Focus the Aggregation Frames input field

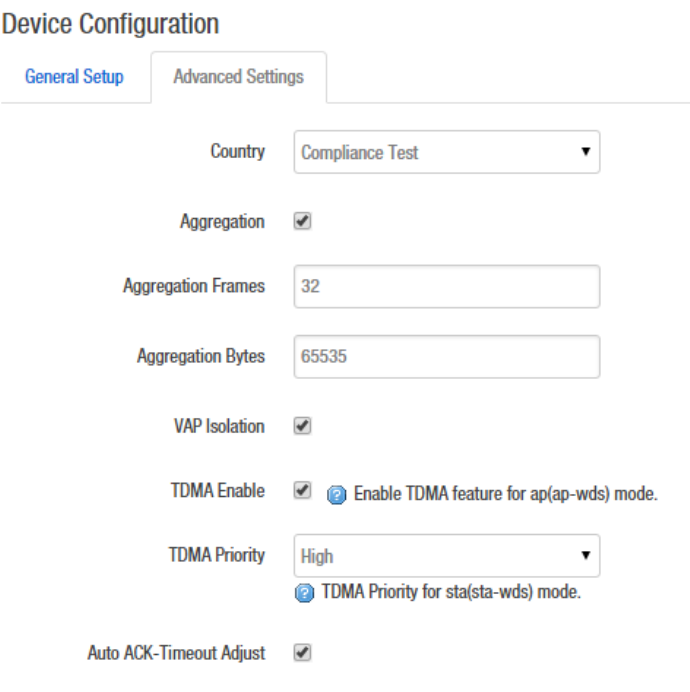[447, 286]
